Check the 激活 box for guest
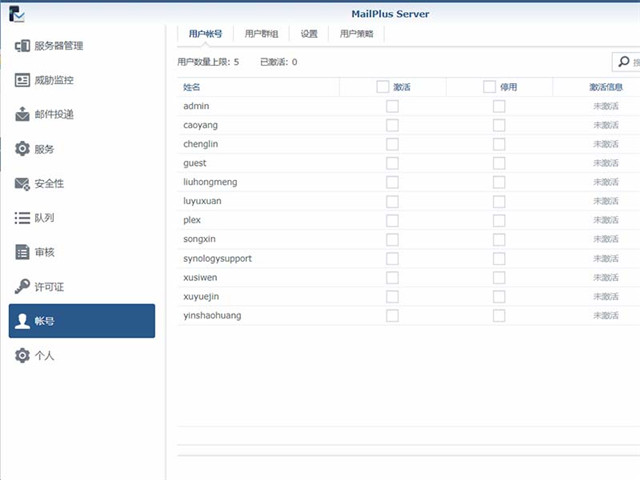The width and height of the screenshot is (640, 480). pyautogui.click(x=392, y=163)
